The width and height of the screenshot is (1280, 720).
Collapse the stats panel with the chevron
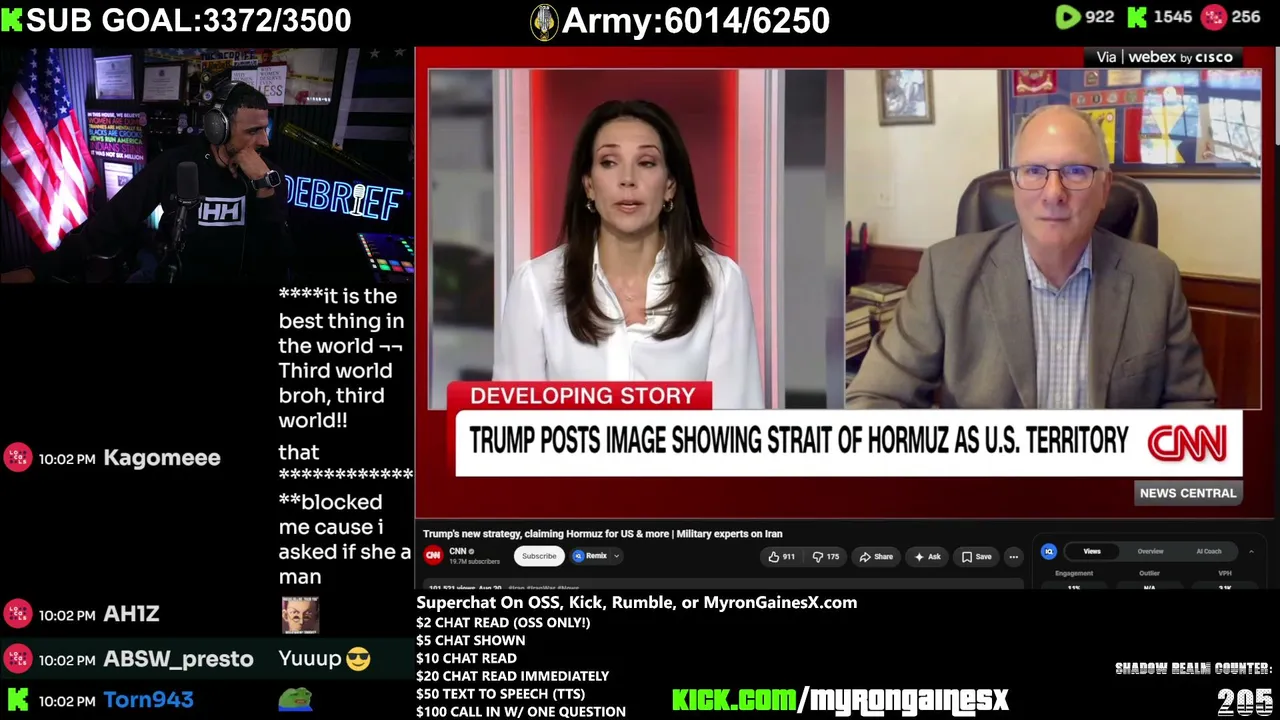1251,551
